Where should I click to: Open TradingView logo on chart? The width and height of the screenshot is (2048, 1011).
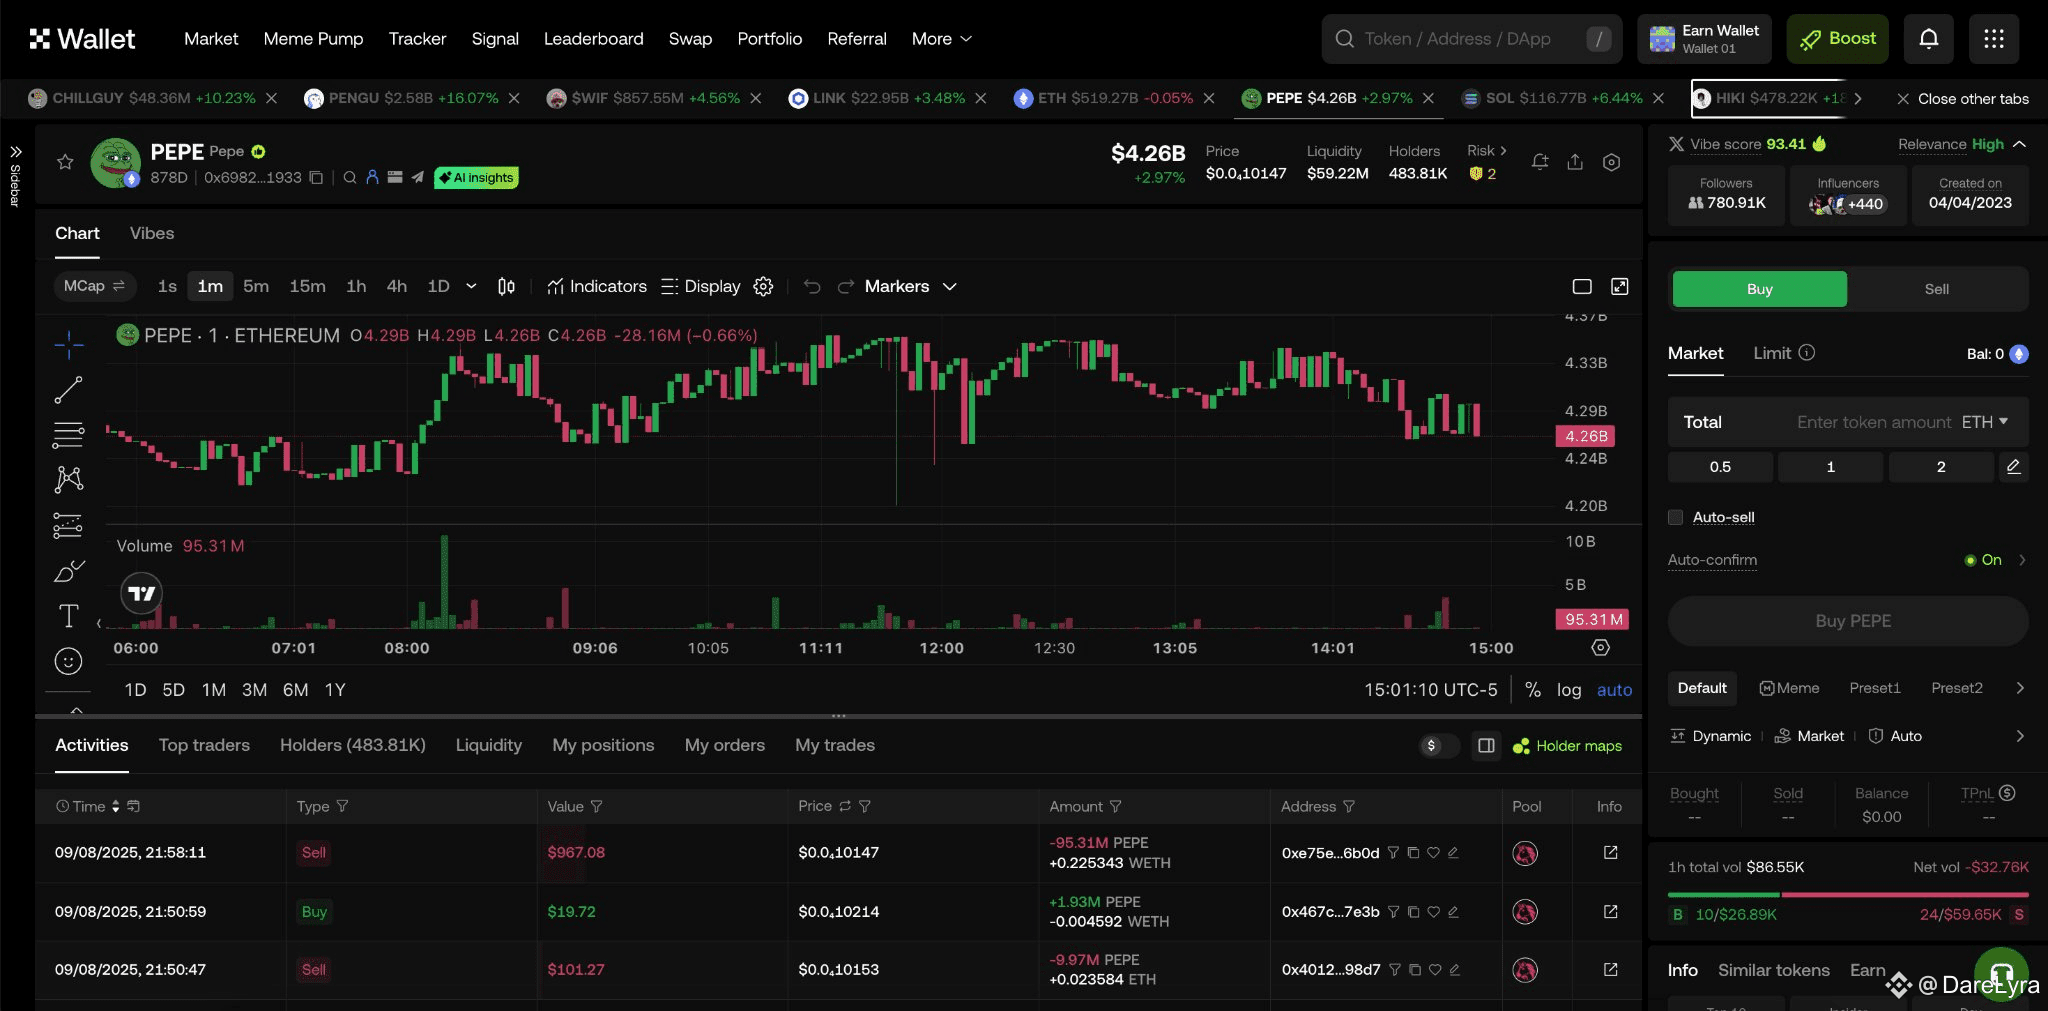(142, 593)
